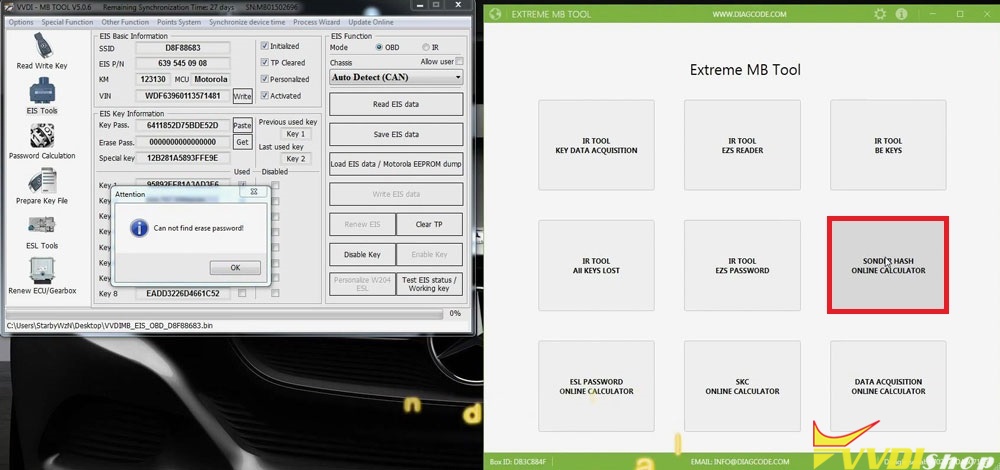
Task: Click Paste button next to Key Pass
Action: click(242, 125)
